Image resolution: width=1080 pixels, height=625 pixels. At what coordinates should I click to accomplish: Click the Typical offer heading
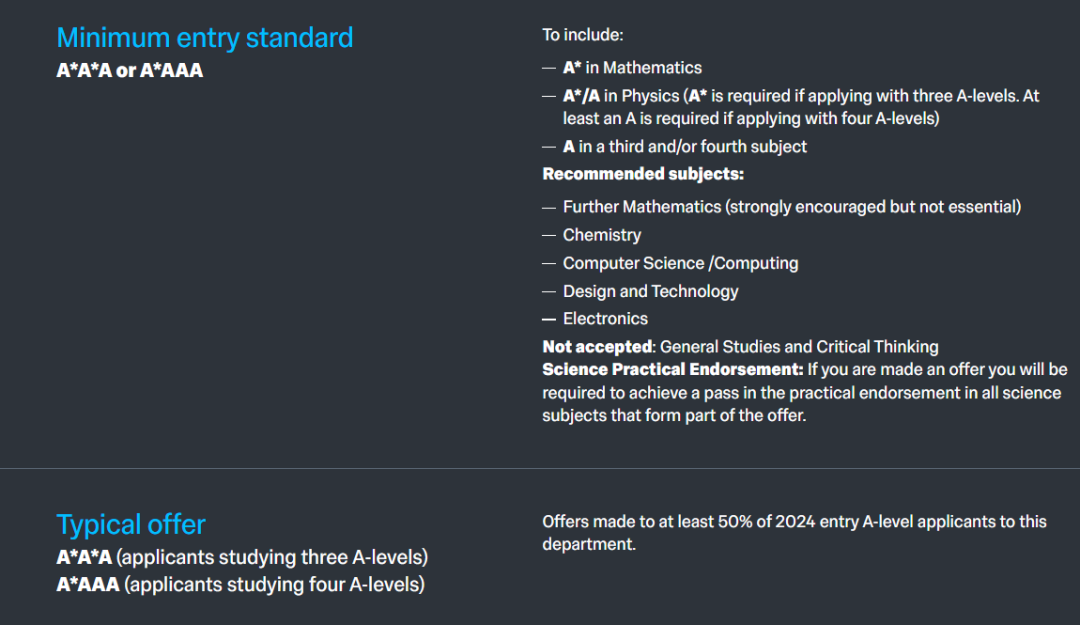131,524
